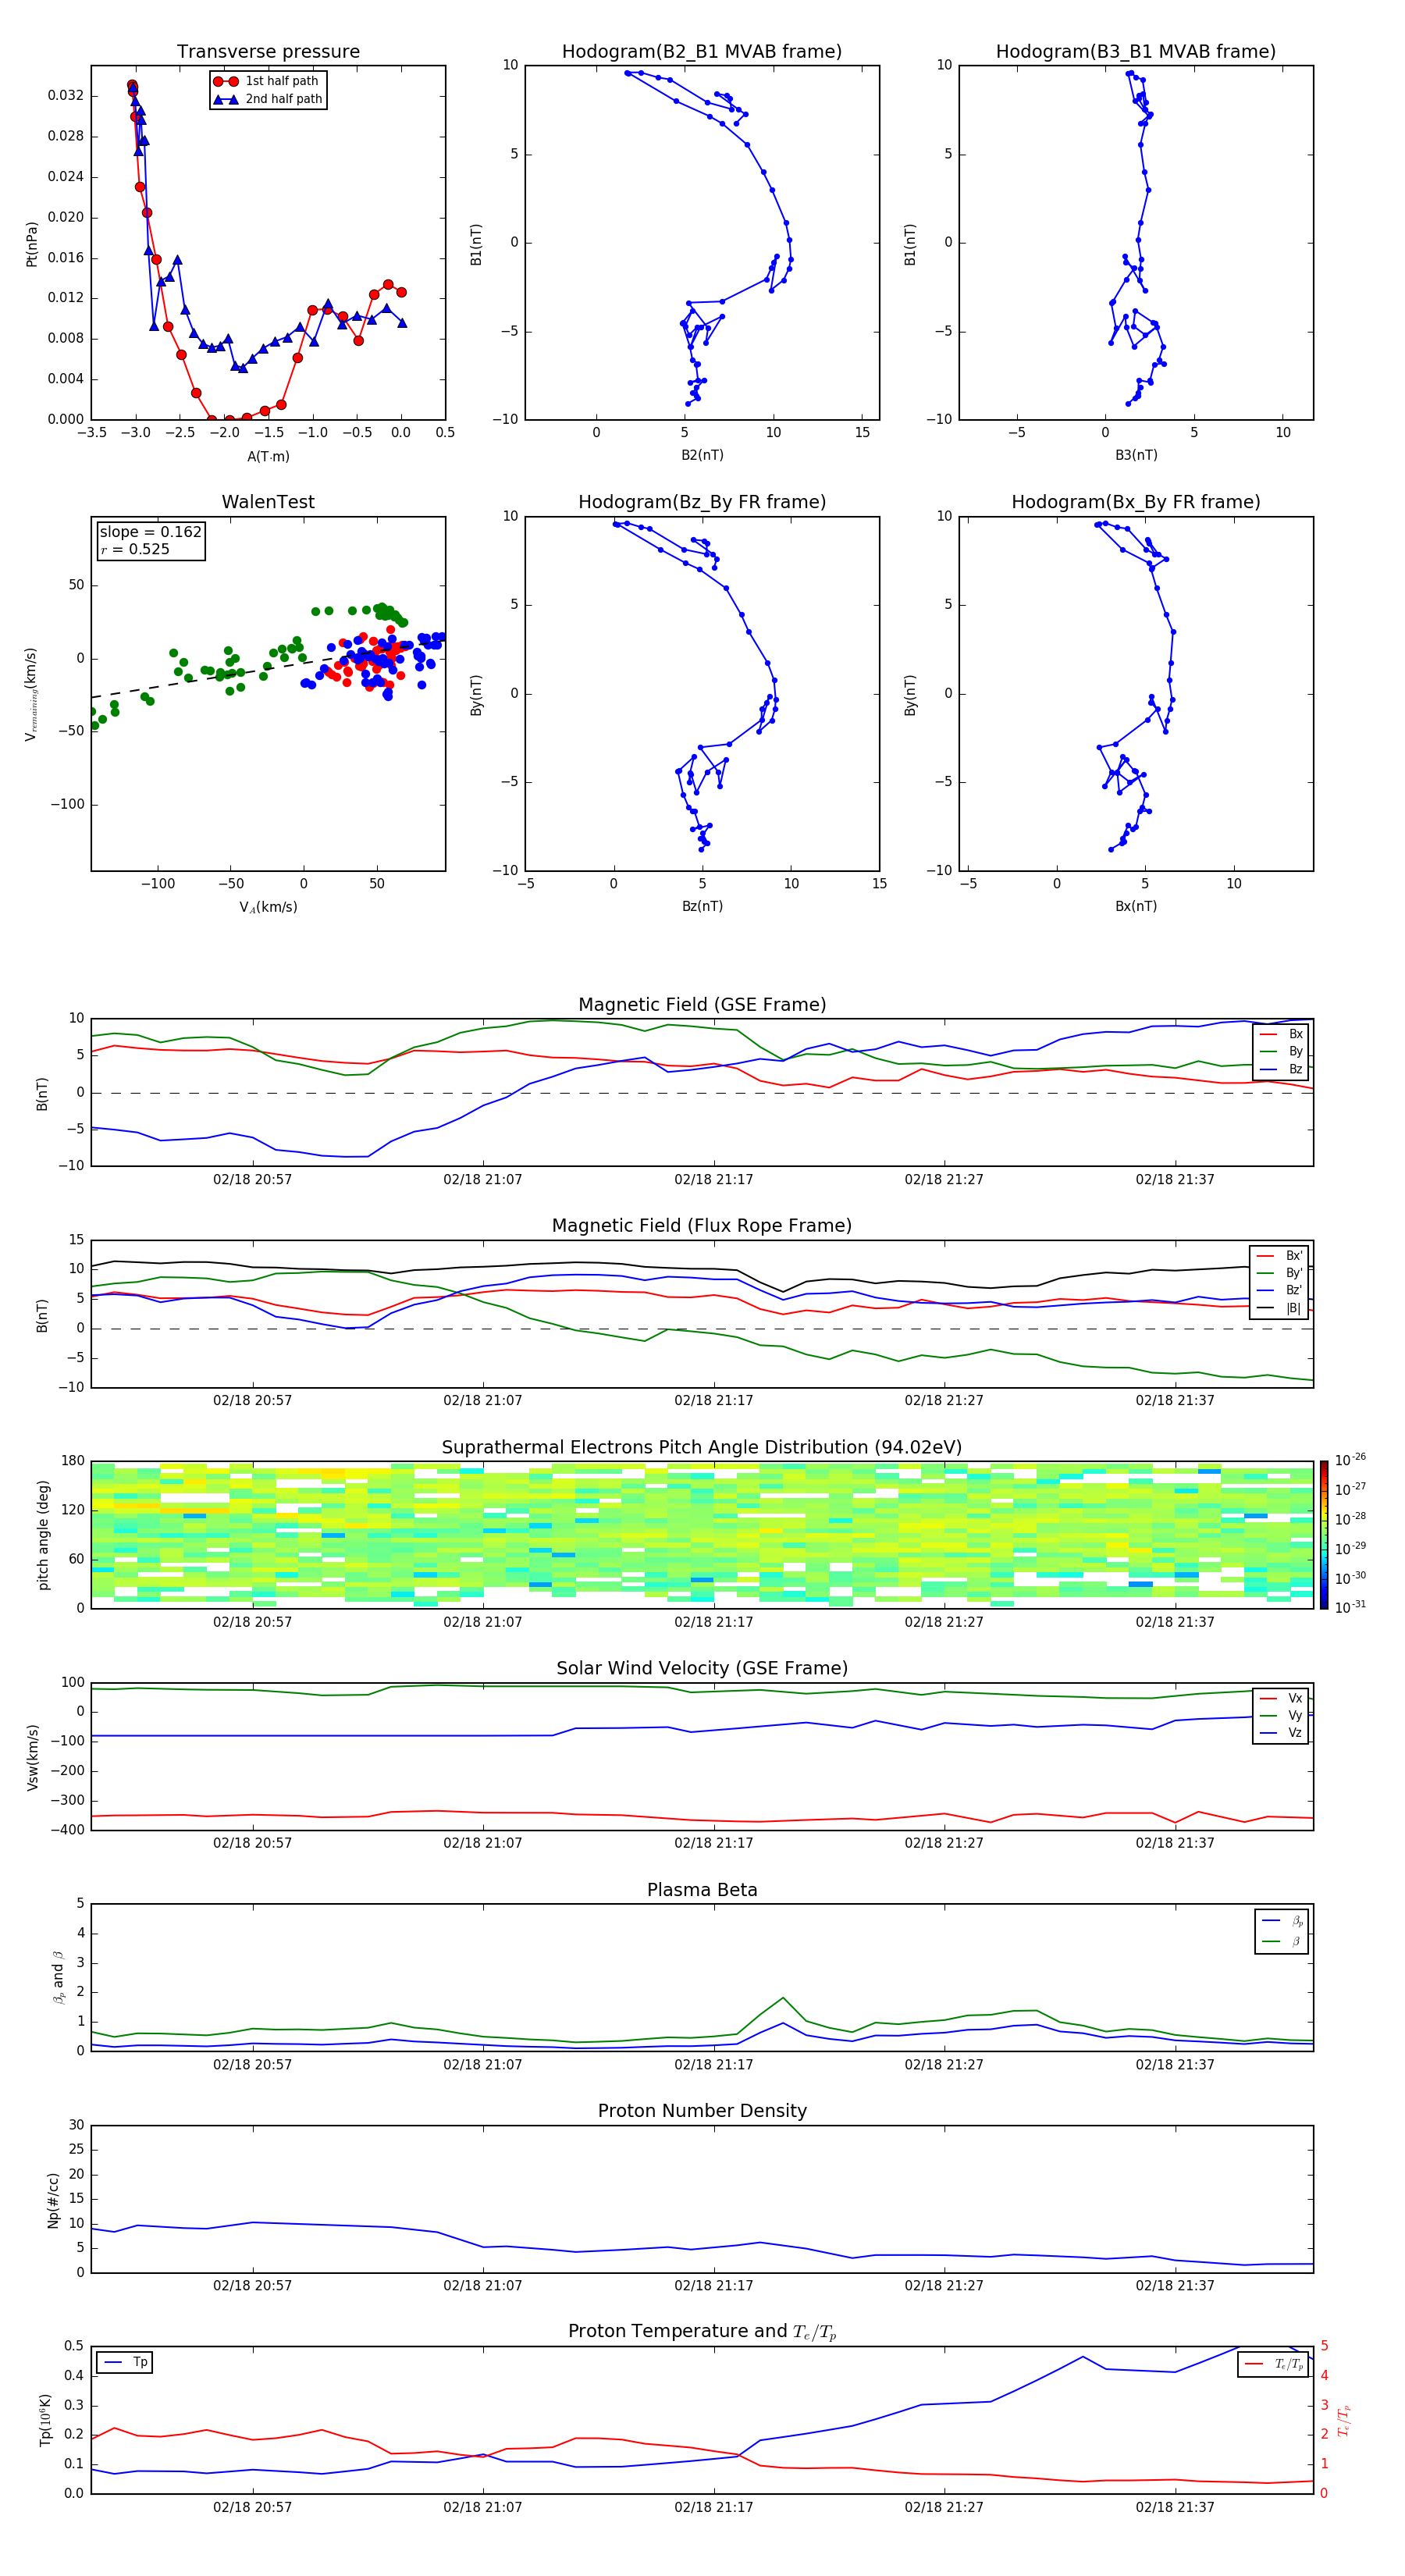Click the 'Bx' legend entry in GSE plot
The image size is (1405, 2576).
[1281, 1034]
